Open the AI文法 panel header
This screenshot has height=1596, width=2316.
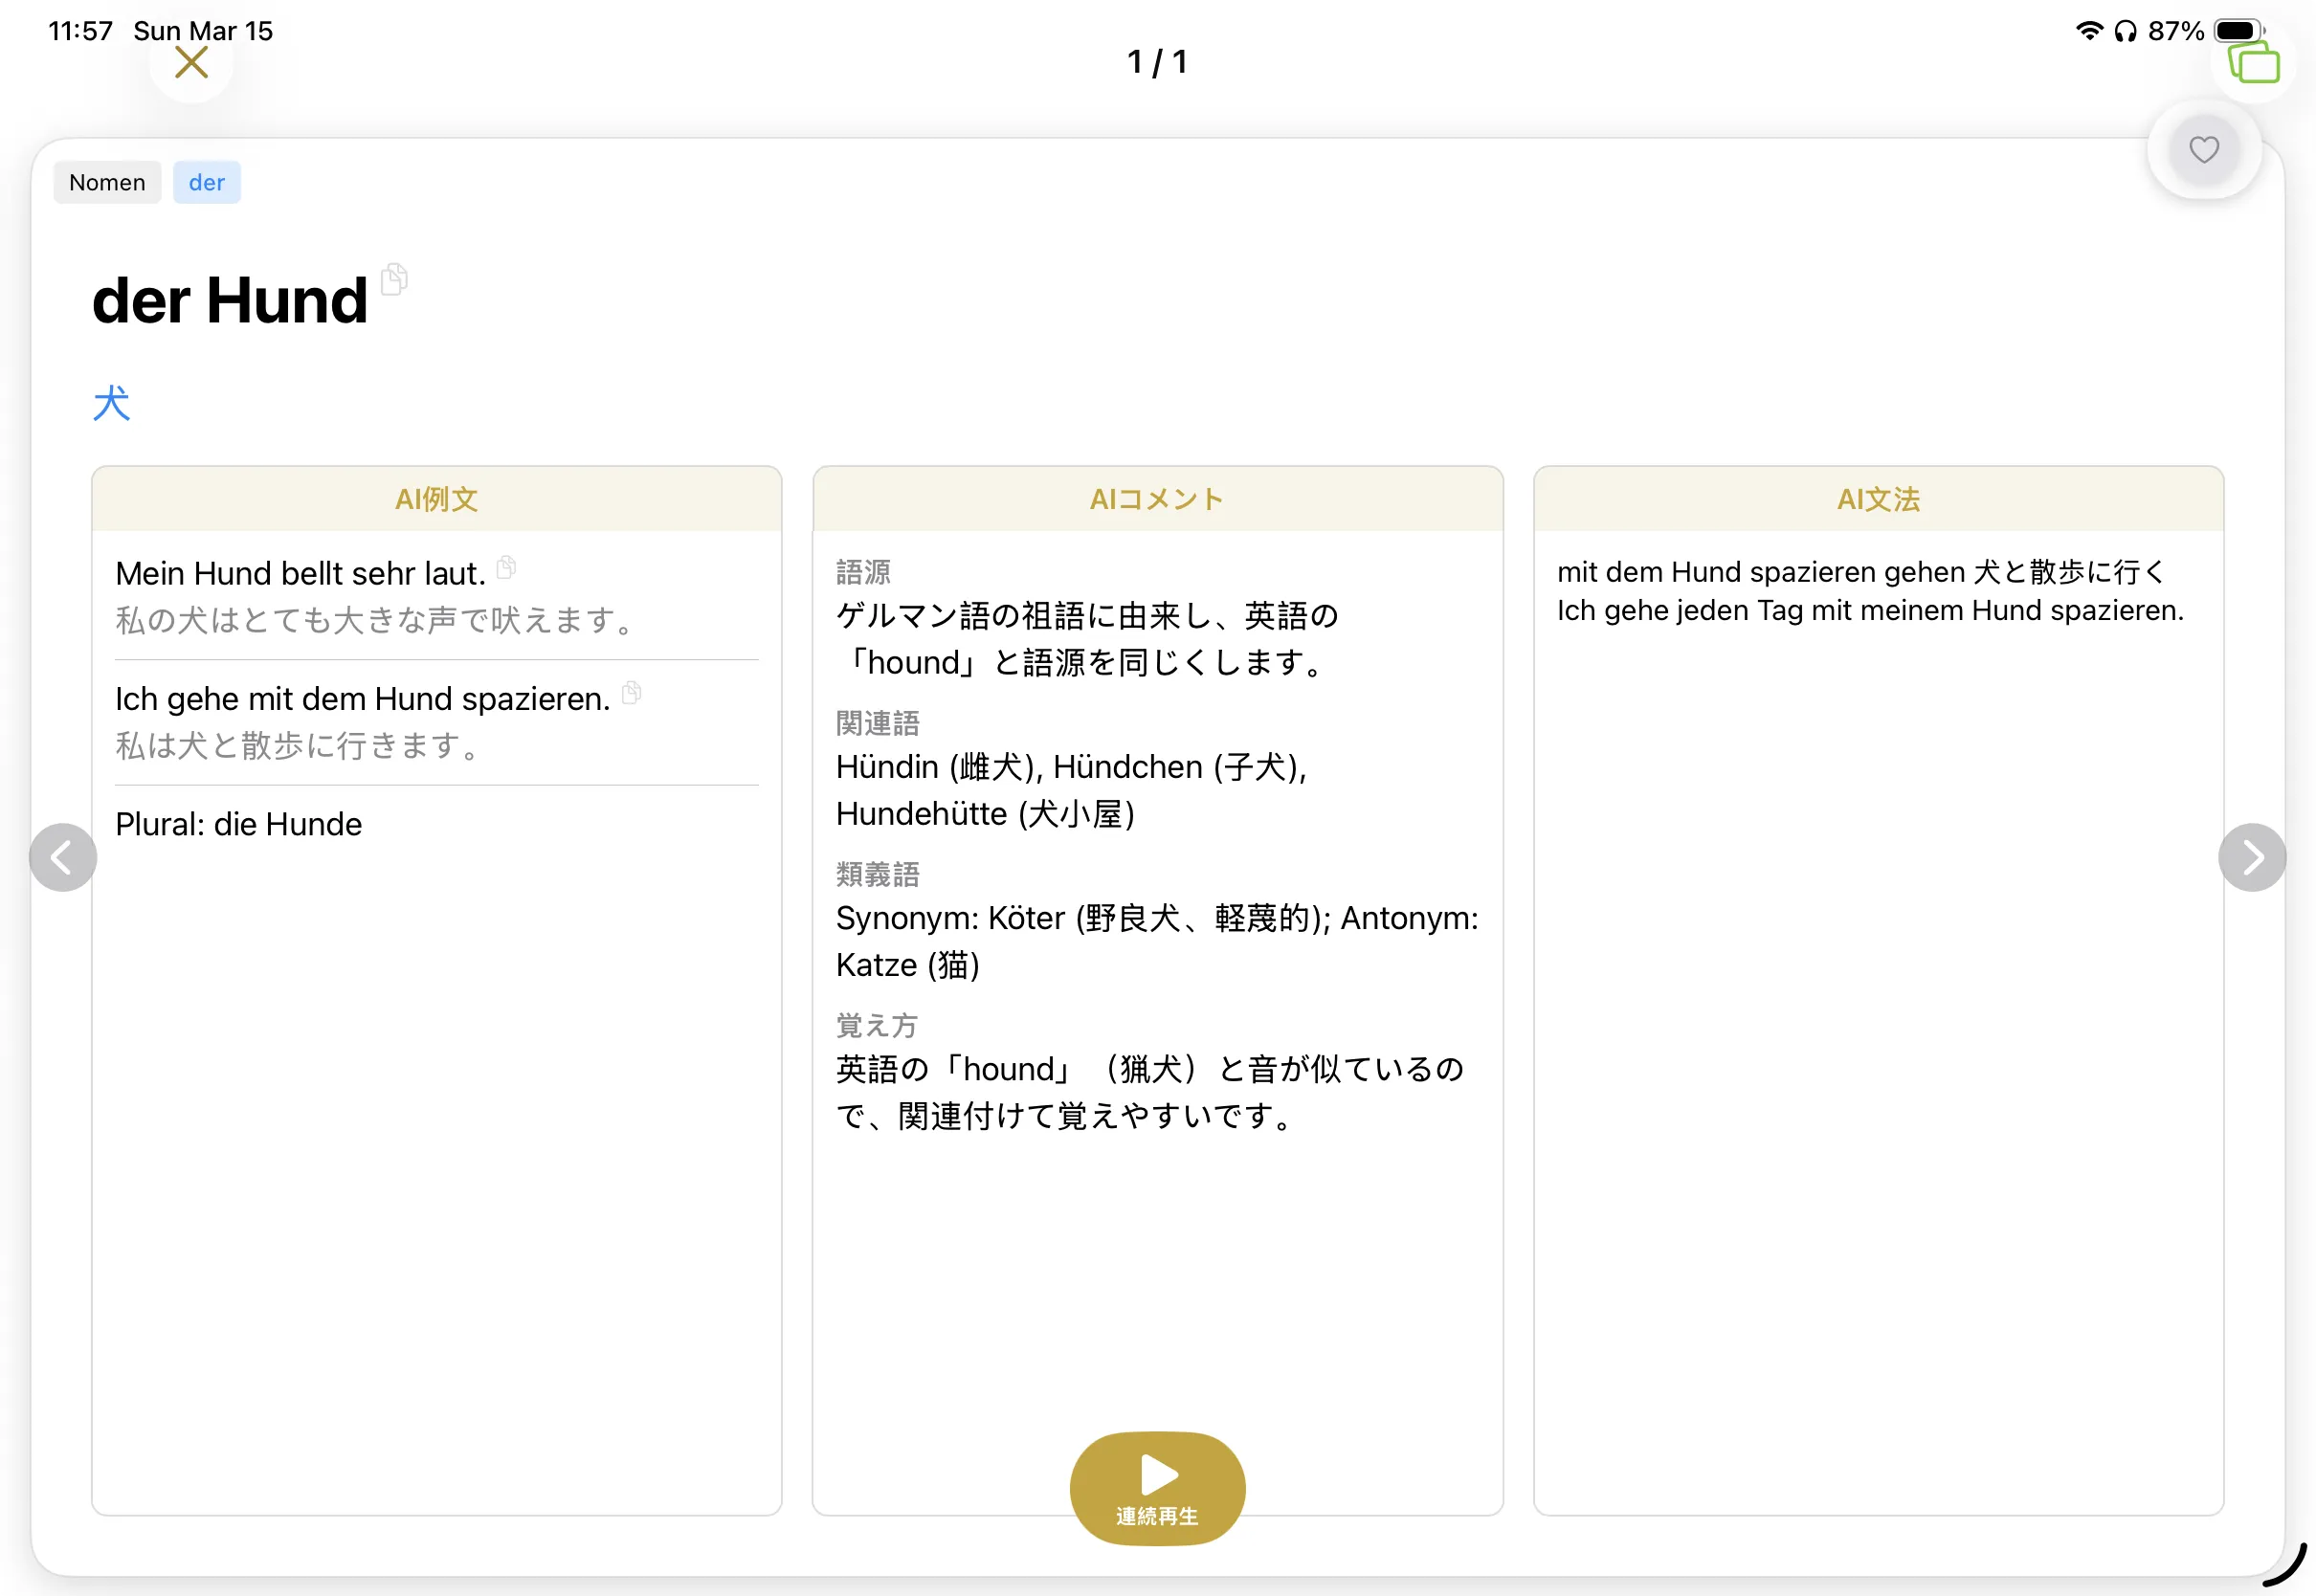click(x=1877, y=499)
